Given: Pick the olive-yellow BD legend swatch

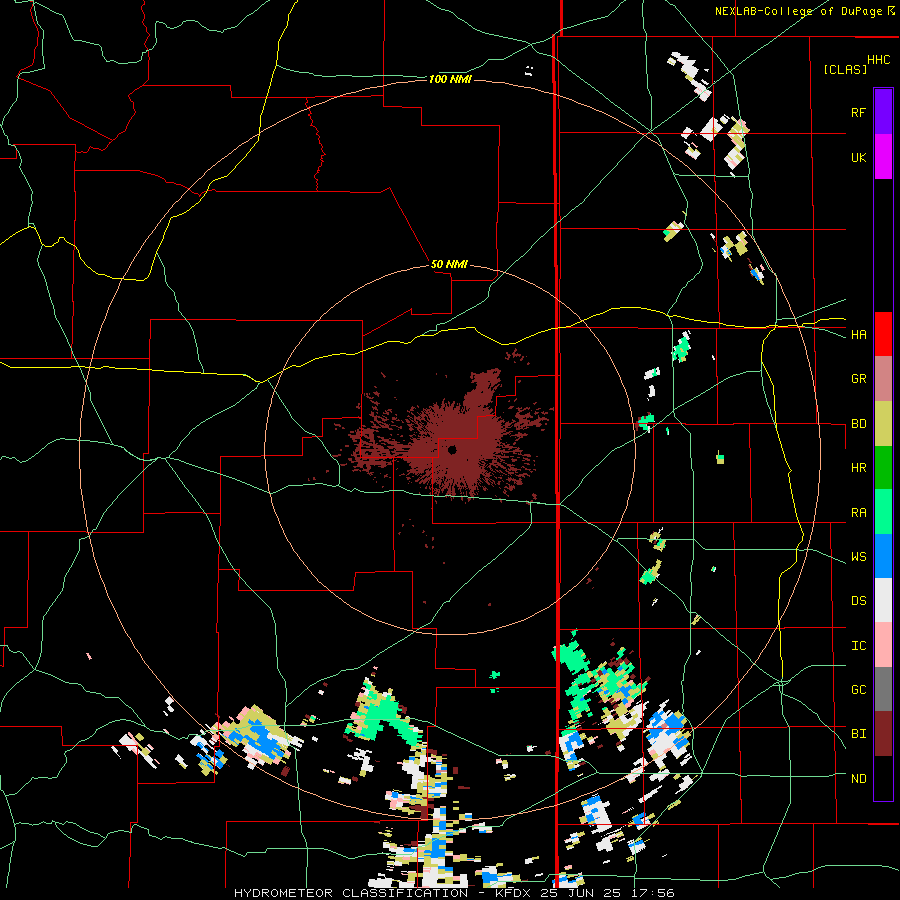Looking at the screenshot, I should pos(883,424).
